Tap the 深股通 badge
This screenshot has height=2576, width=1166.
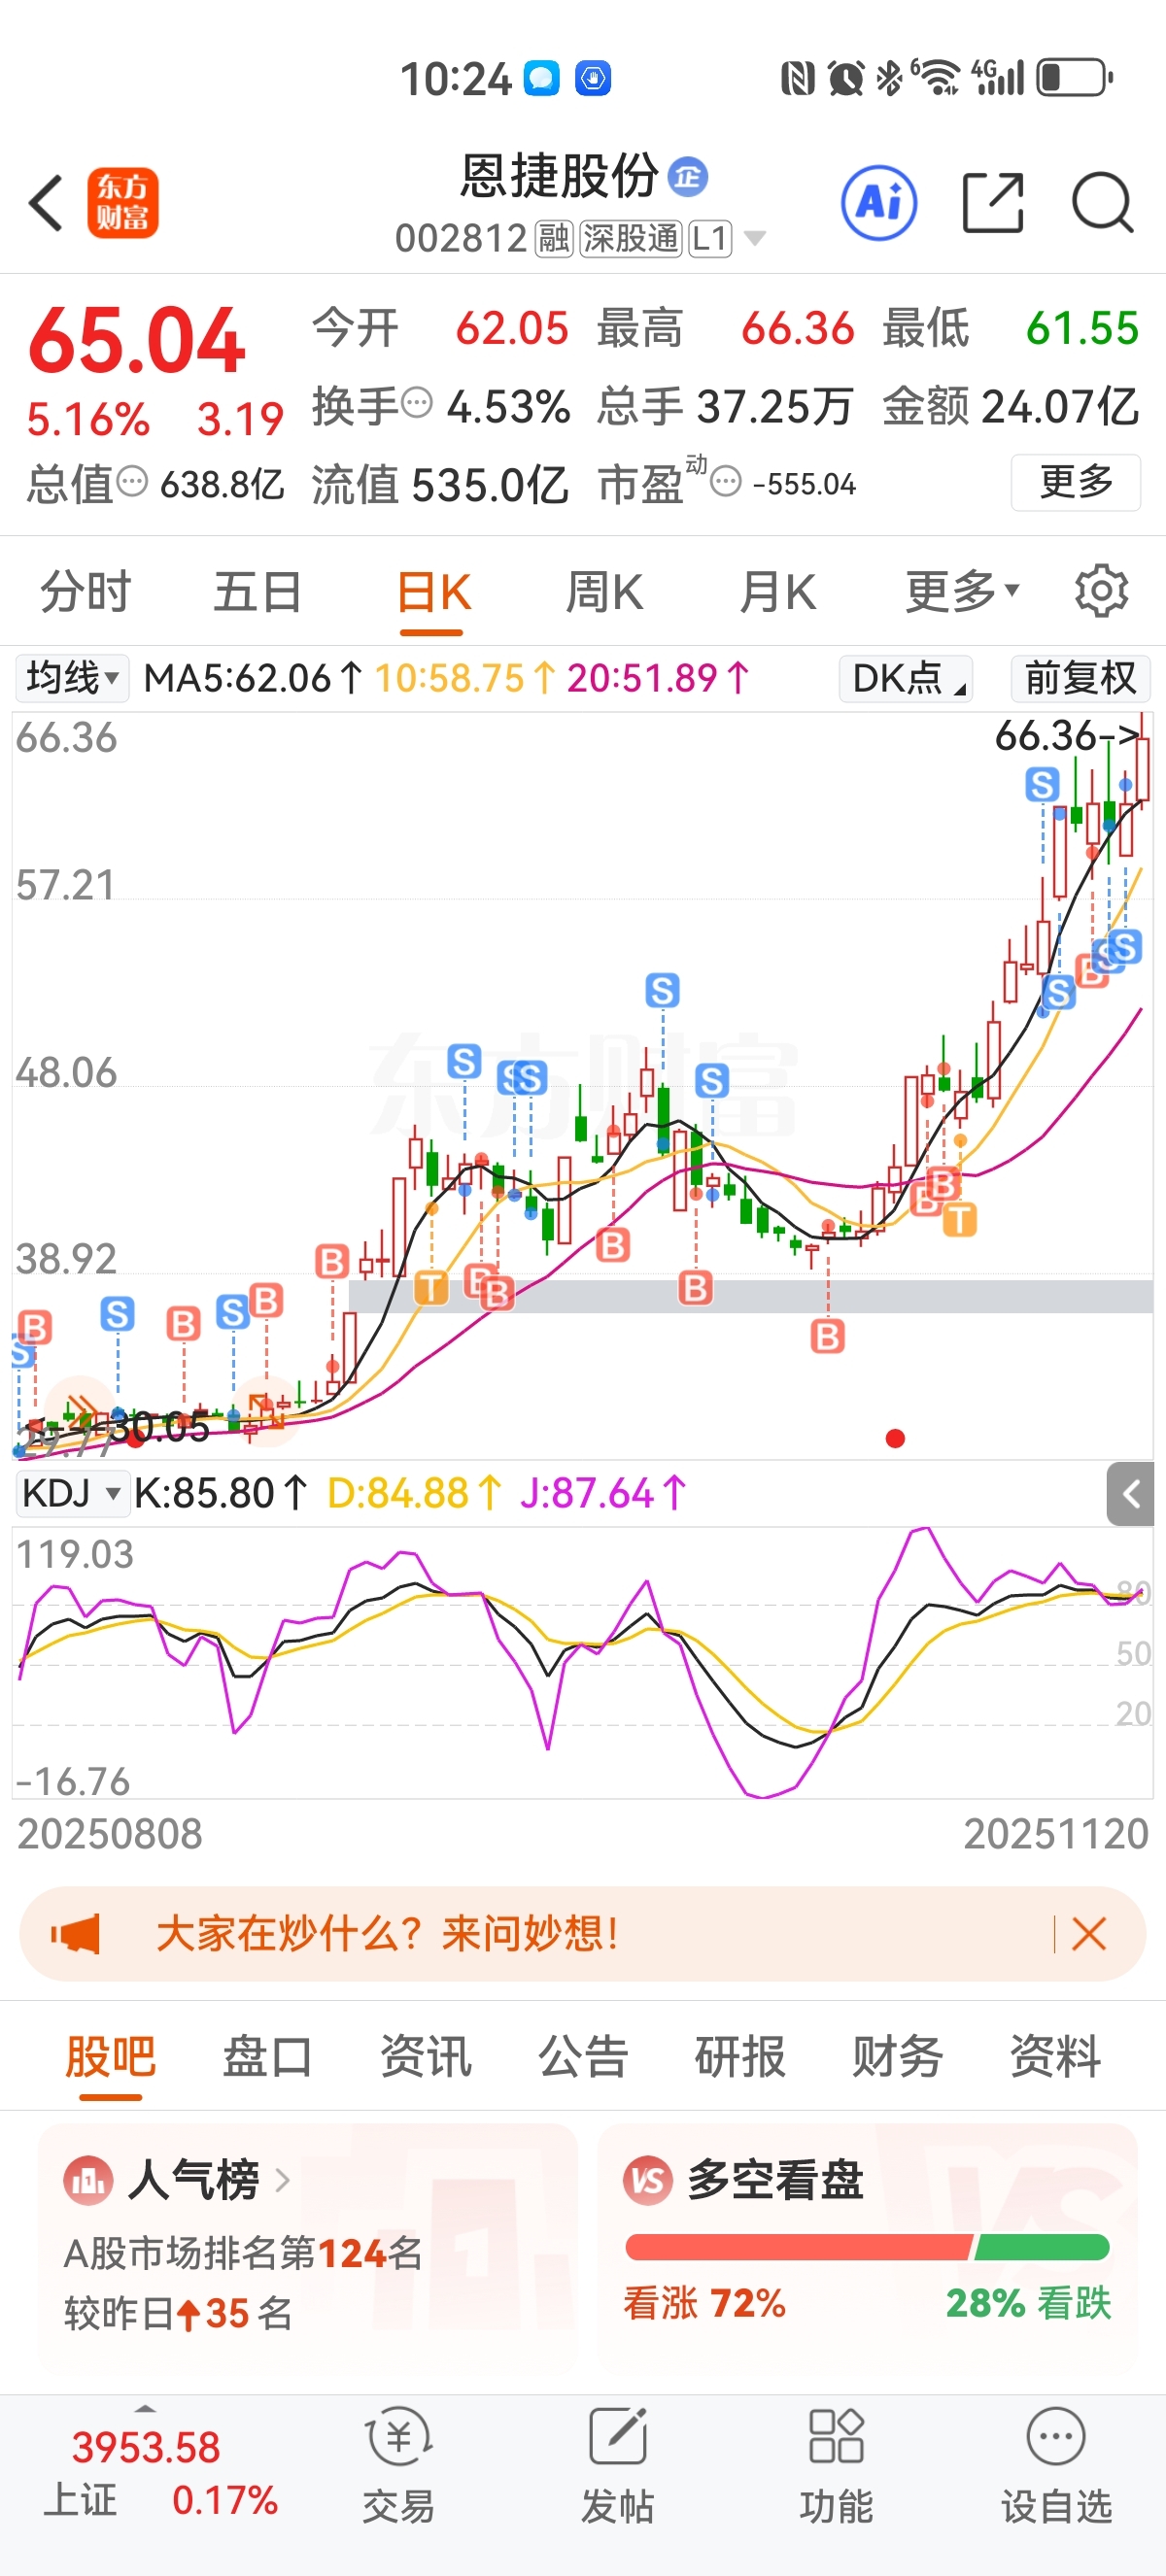point(631,239)
